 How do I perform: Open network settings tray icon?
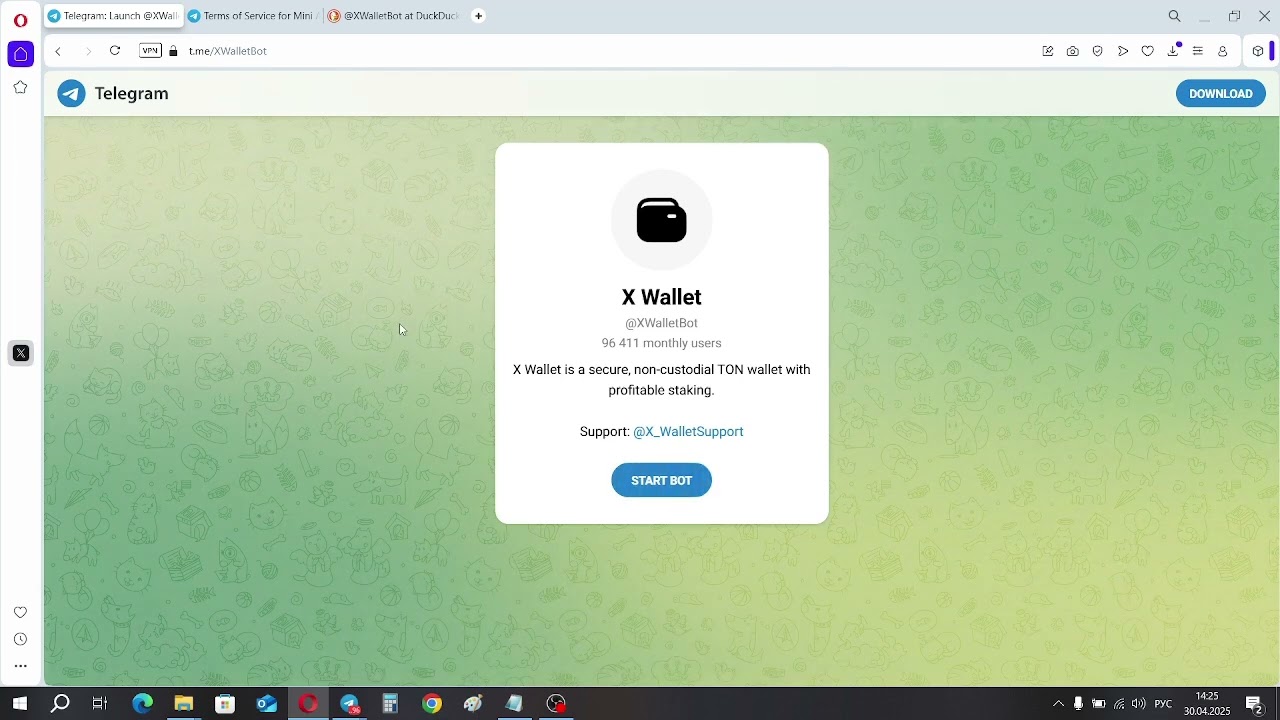click(1119, 704)
